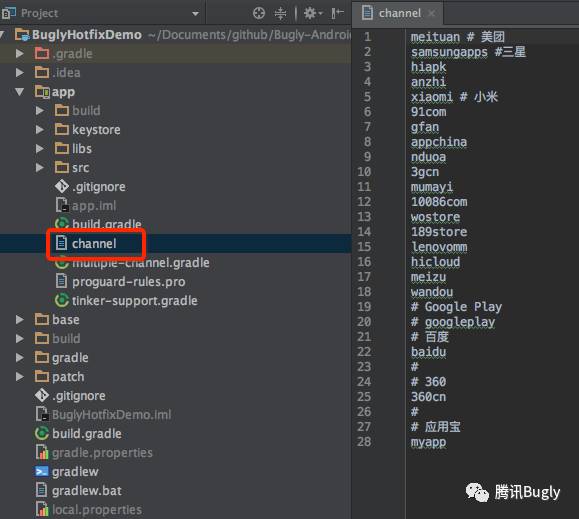
Task: Expand the root-level build folder
Action: point(20,338)
